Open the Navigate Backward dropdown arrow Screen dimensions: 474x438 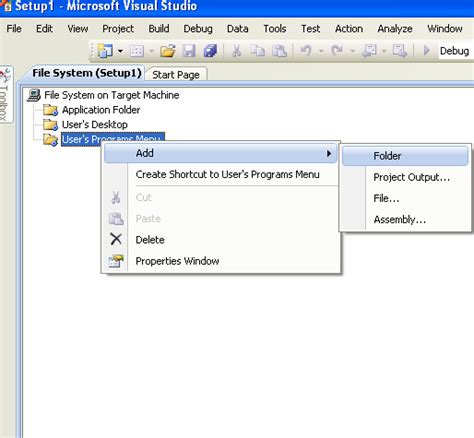pos(384,51)
